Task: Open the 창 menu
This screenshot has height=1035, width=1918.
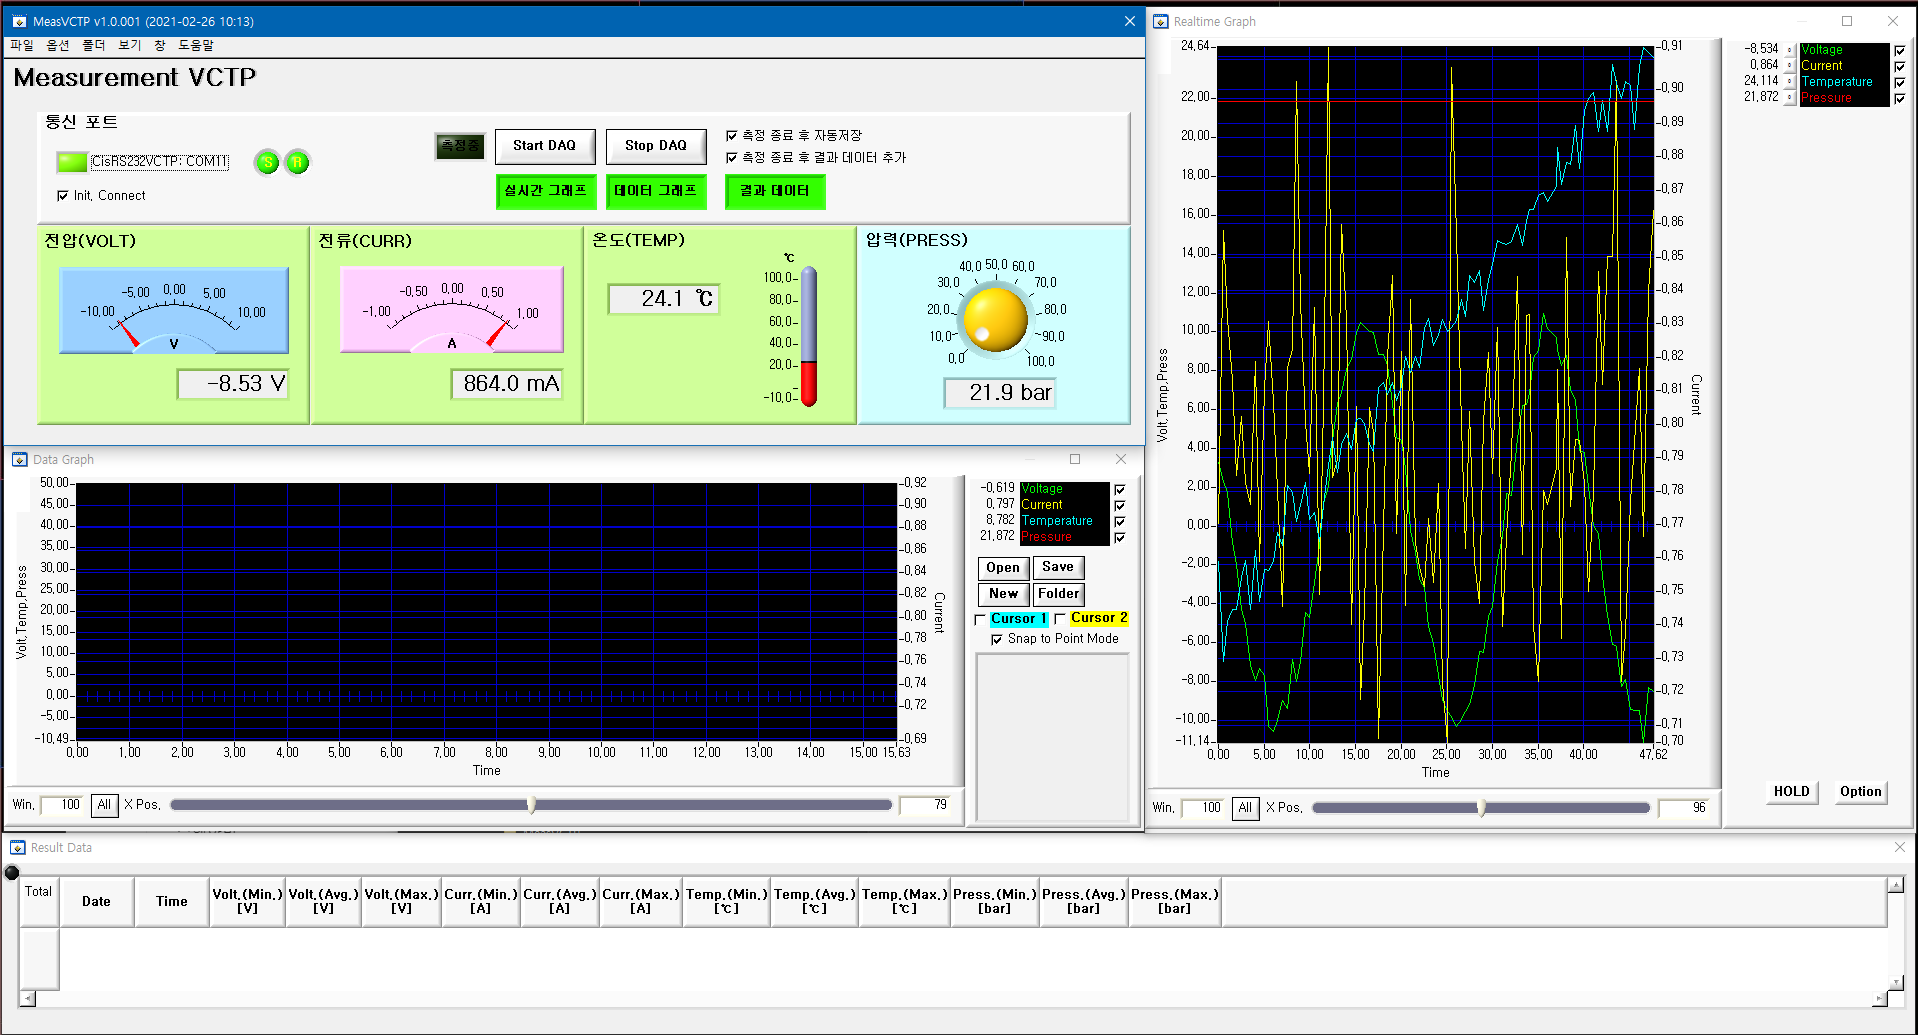Action: coord(160,45)
